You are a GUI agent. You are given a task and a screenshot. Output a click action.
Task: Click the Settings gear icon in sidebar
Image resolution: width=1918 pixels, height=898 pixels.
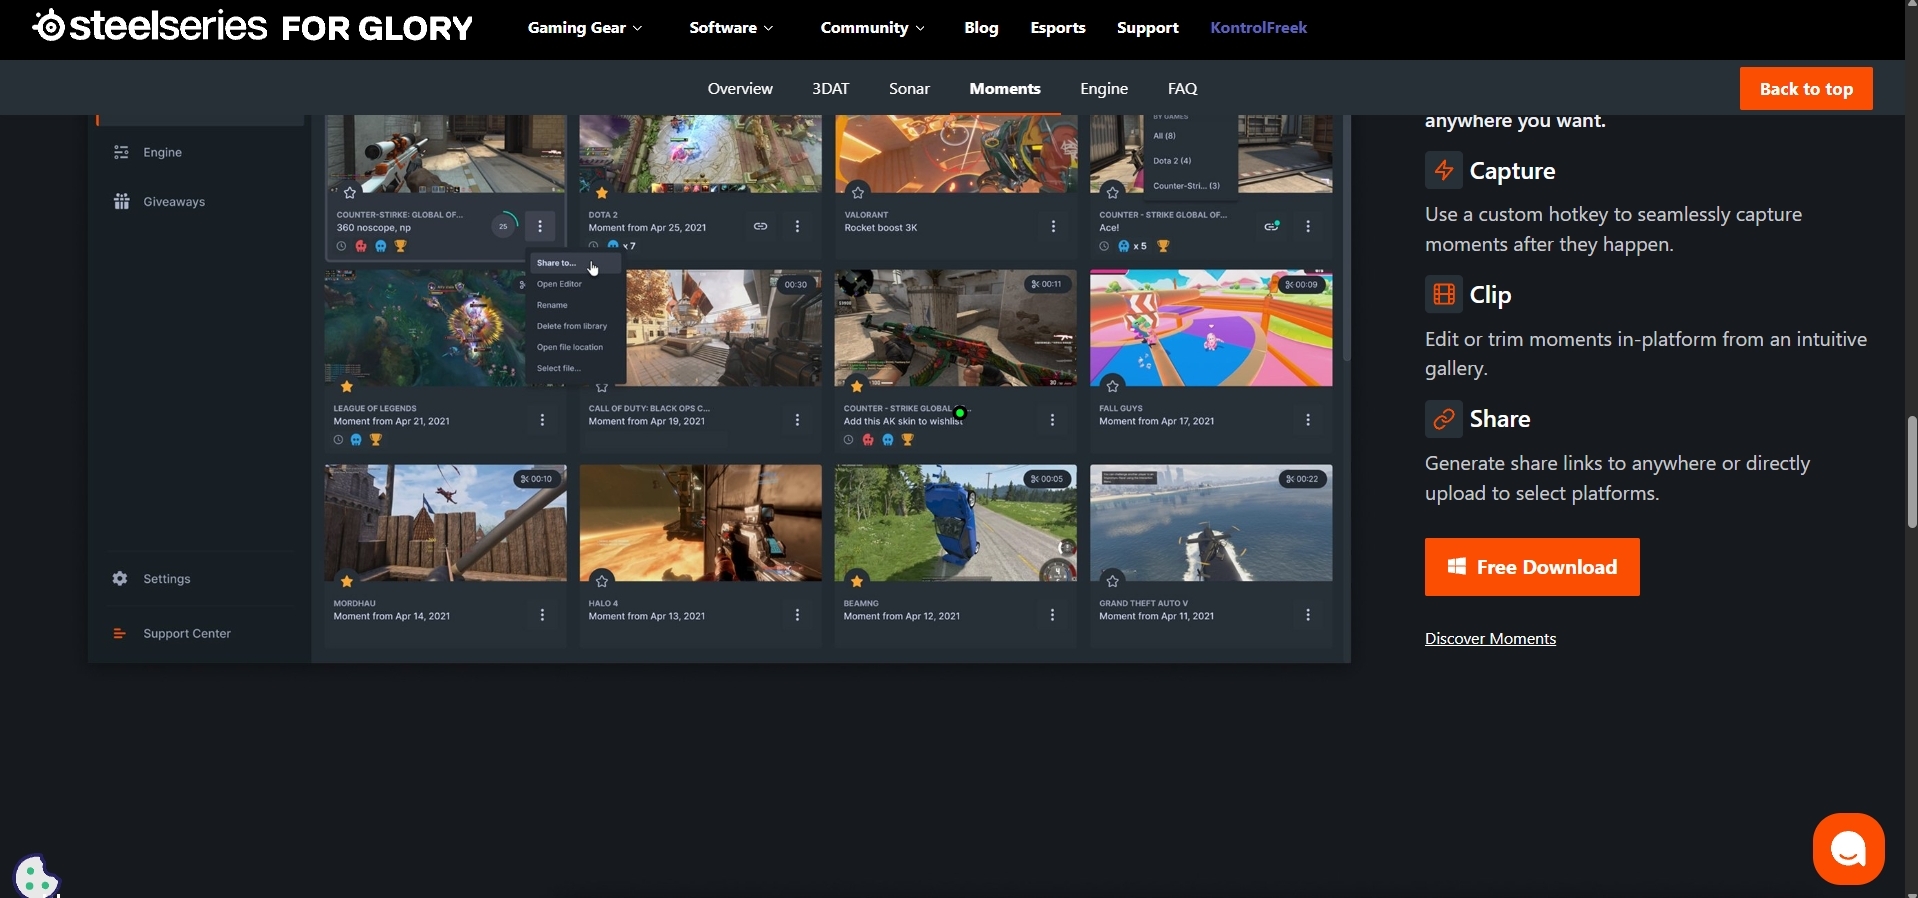point(120,579)
